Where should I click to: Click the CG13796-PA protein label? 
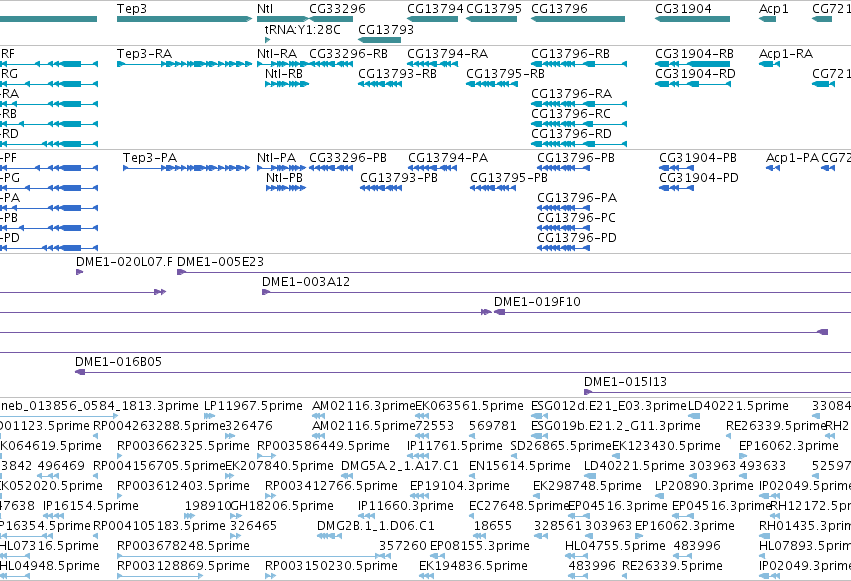577,198
